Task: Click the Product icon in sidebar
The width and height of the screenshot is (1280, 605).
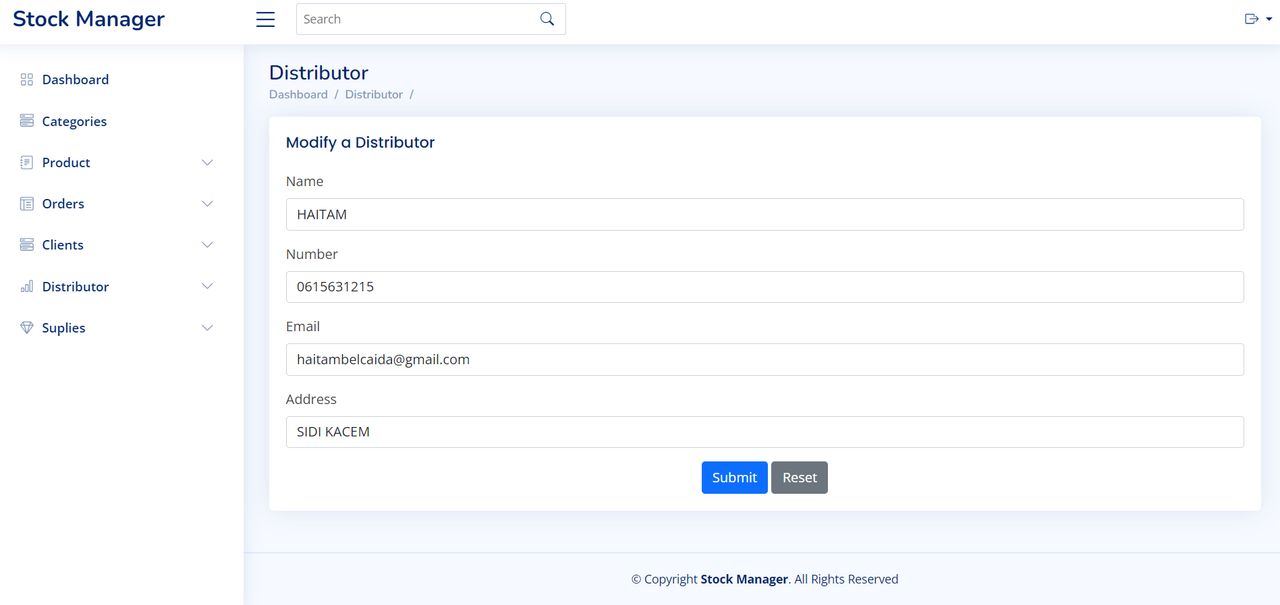Action: coord(27,162)
